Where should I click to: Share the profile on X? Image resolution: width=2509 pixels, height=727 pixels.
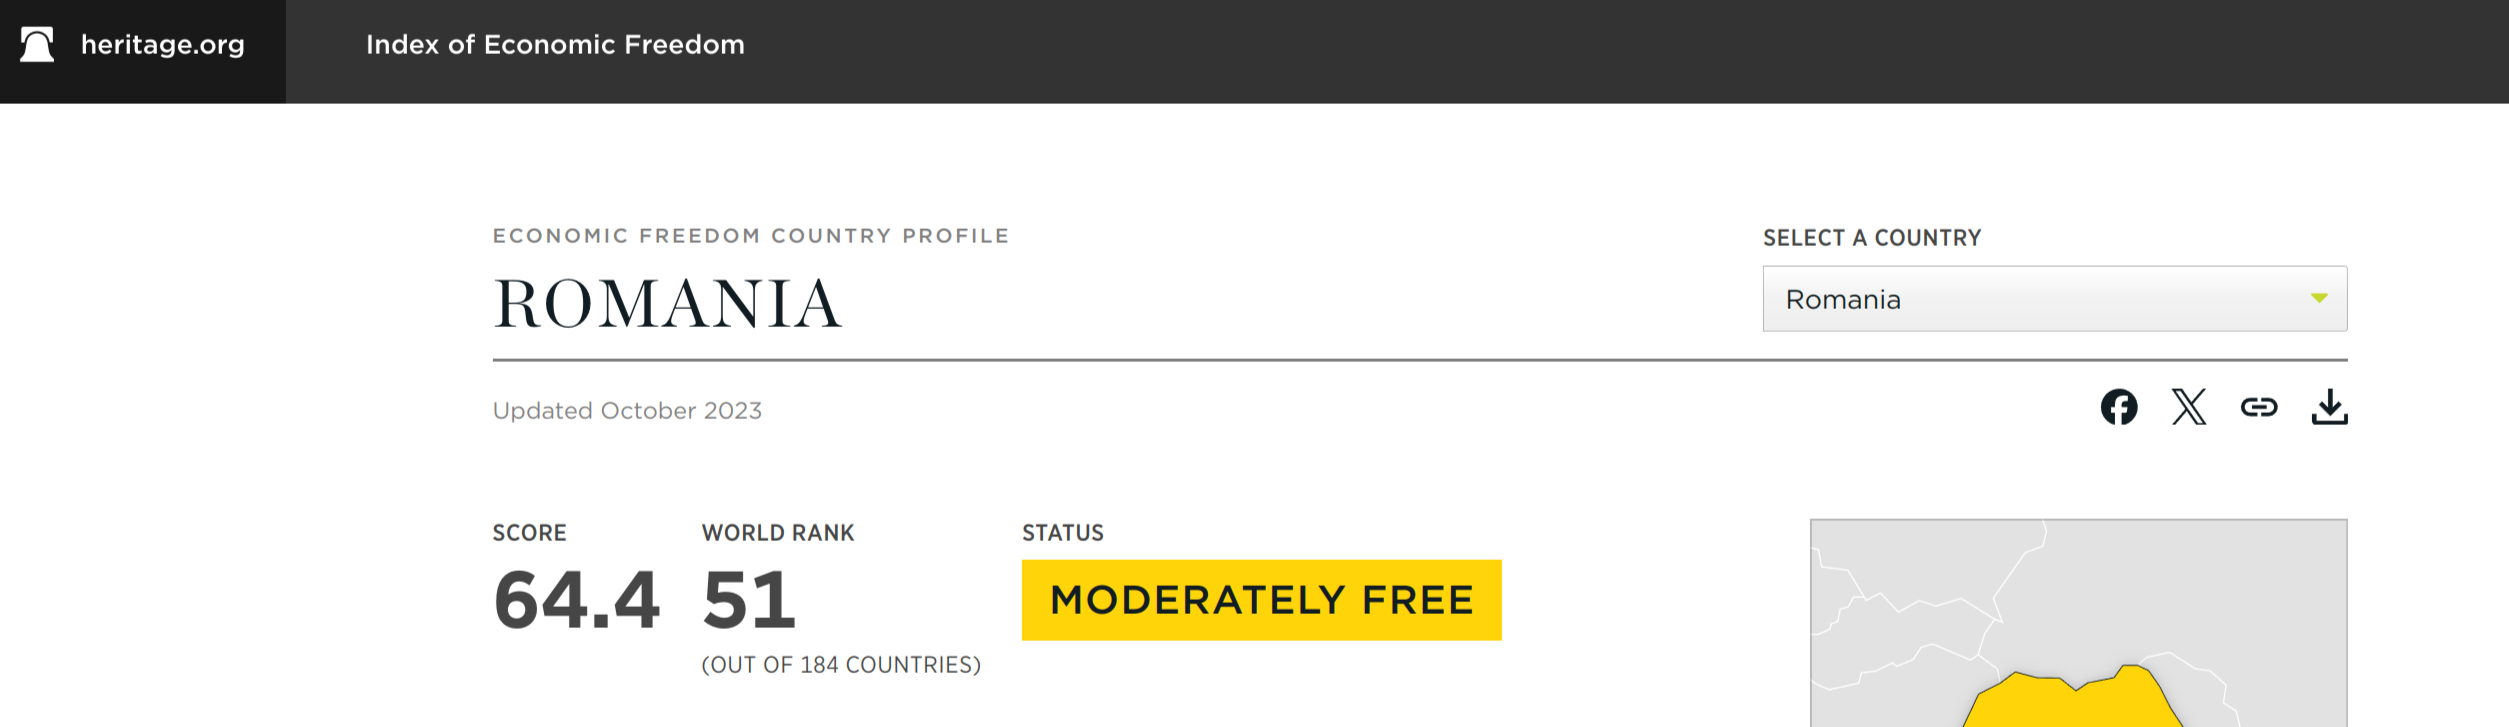(x=2189, y=407)
